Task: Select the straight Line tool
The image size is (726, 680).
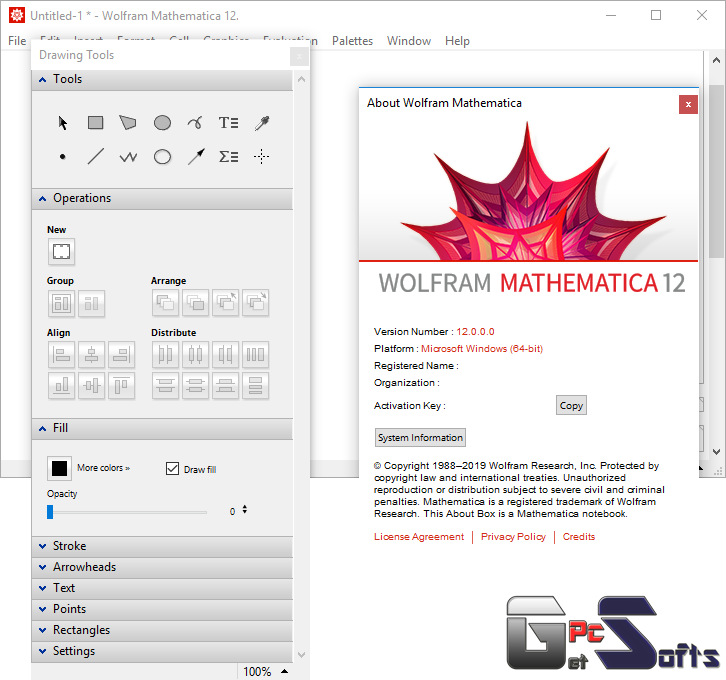Action: coord(95,156)
